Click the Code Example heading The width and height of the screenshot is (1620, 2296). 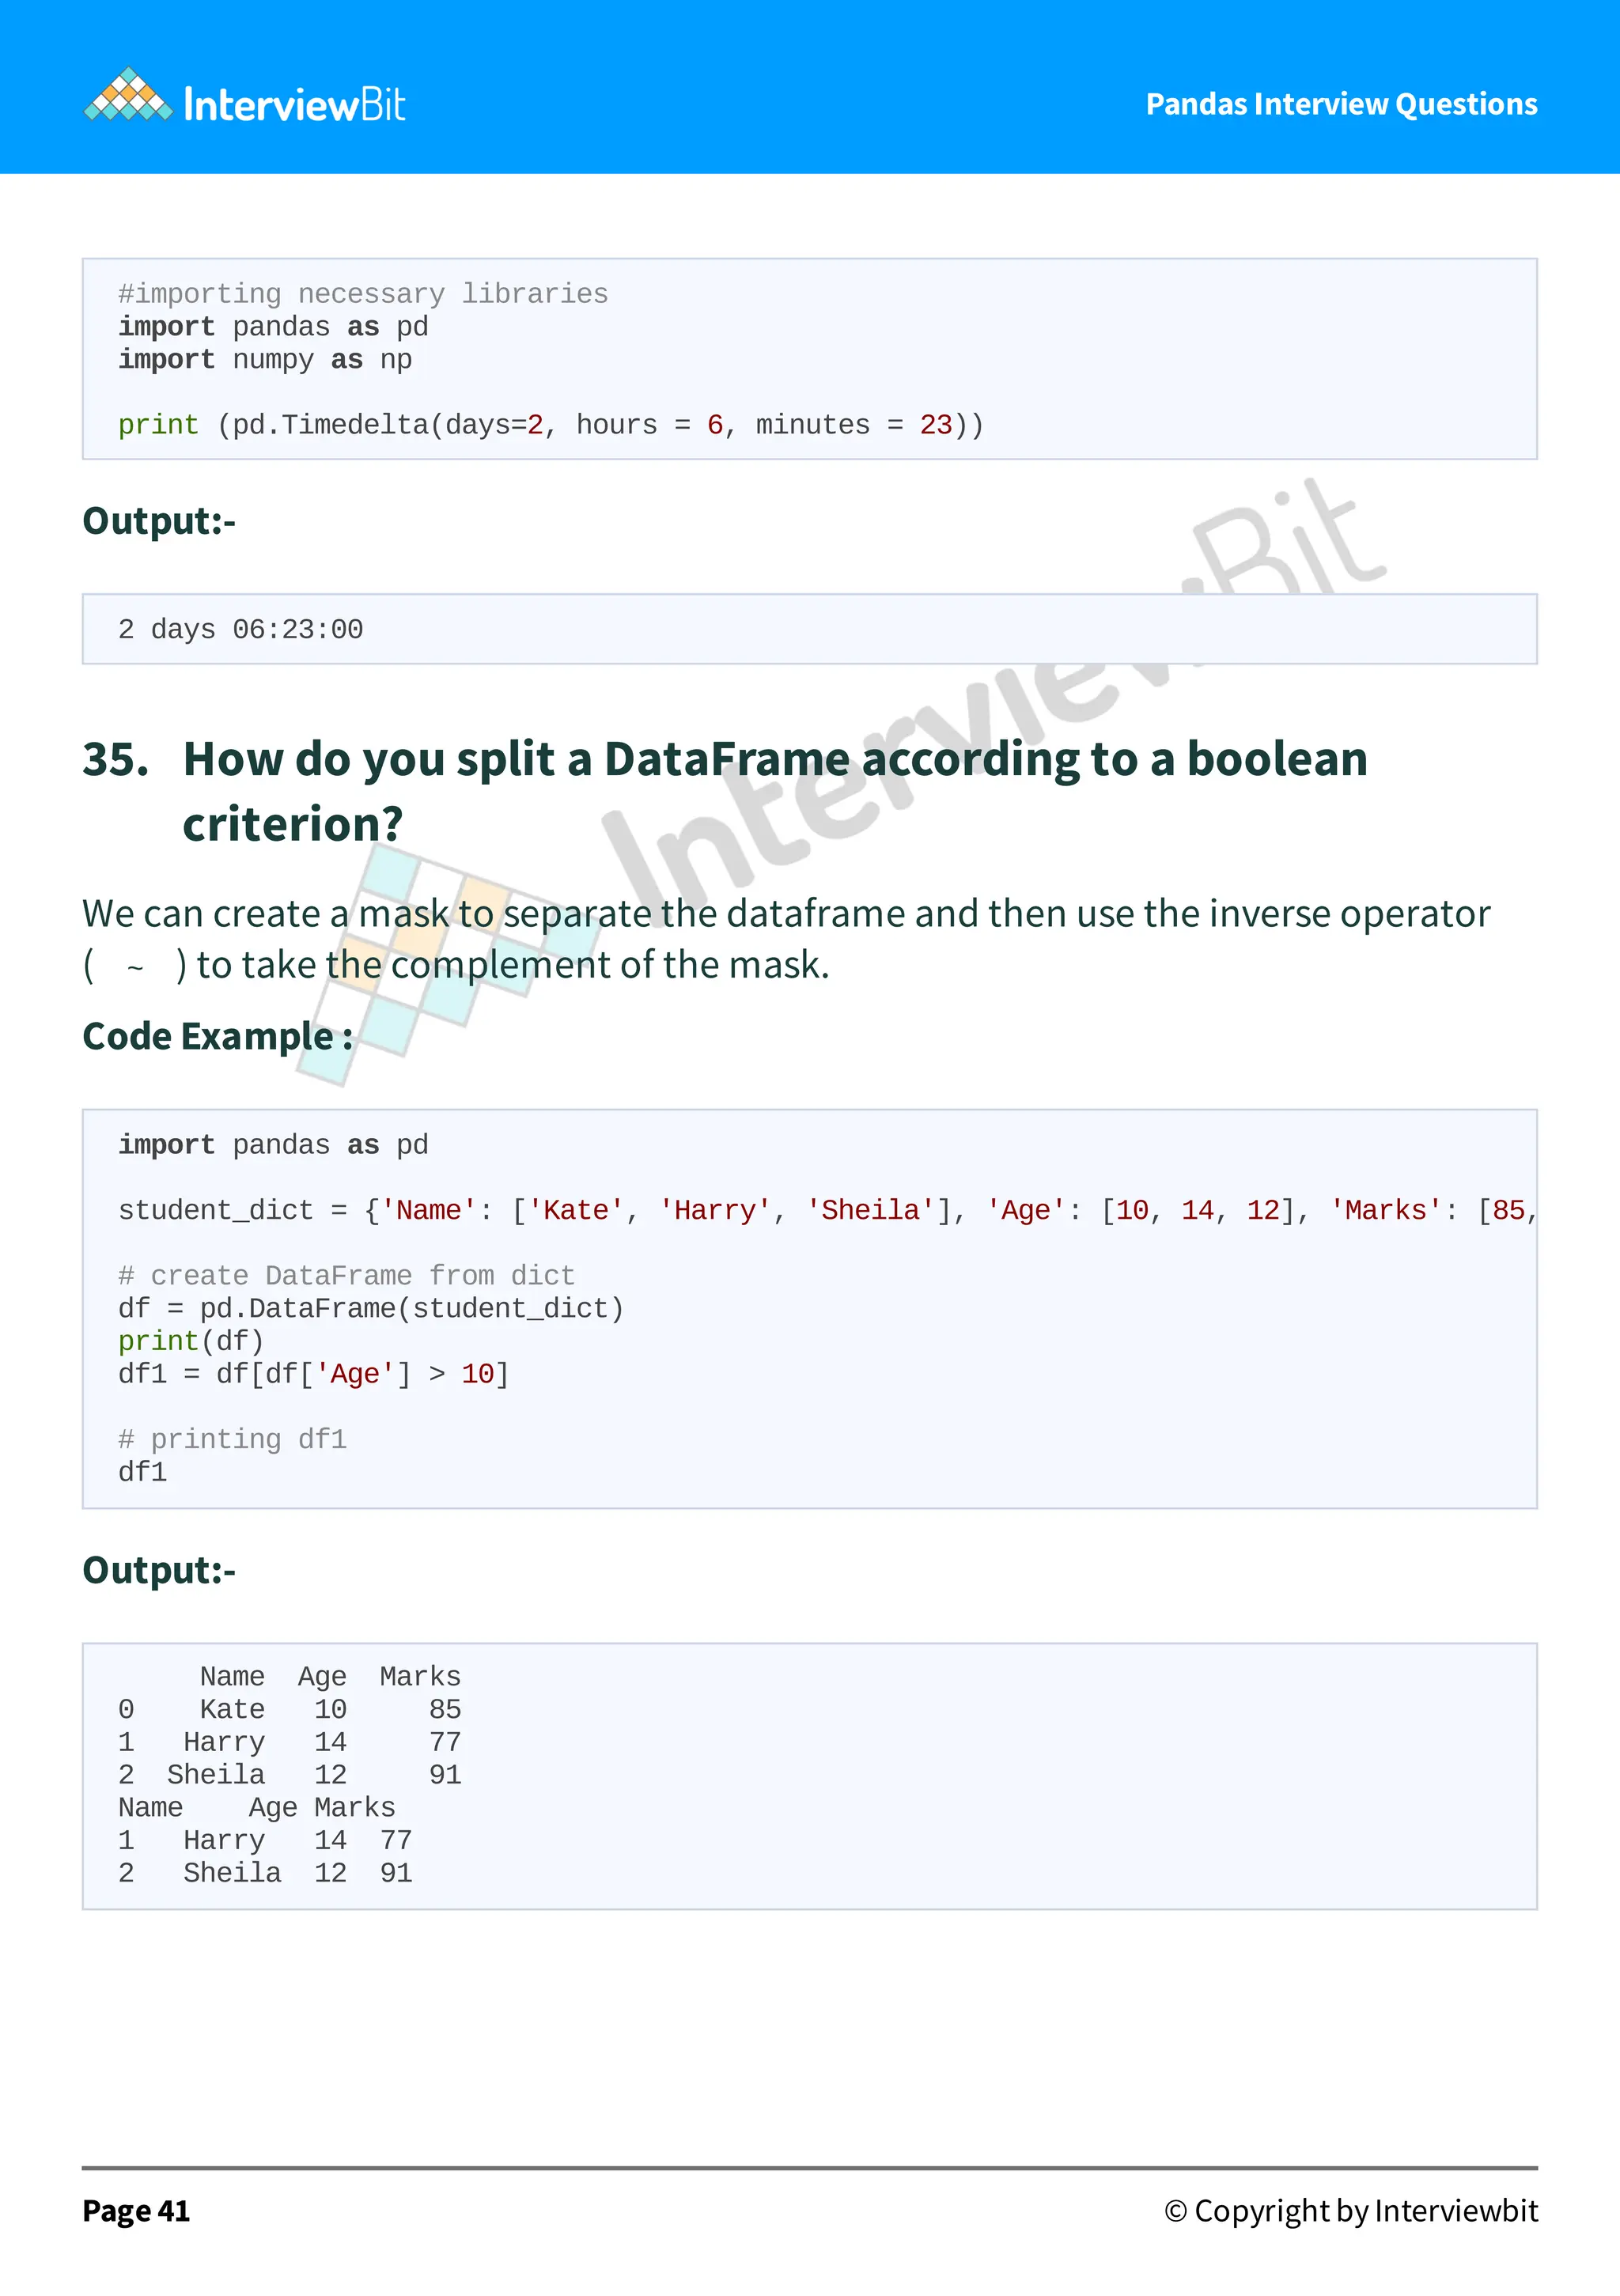217,1037
